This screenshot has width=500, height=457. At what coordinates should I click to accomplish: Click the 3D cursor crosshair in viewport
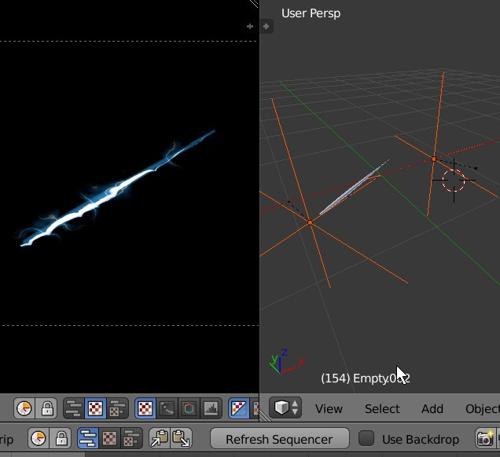pyautogui.click(x=453, y=180)
